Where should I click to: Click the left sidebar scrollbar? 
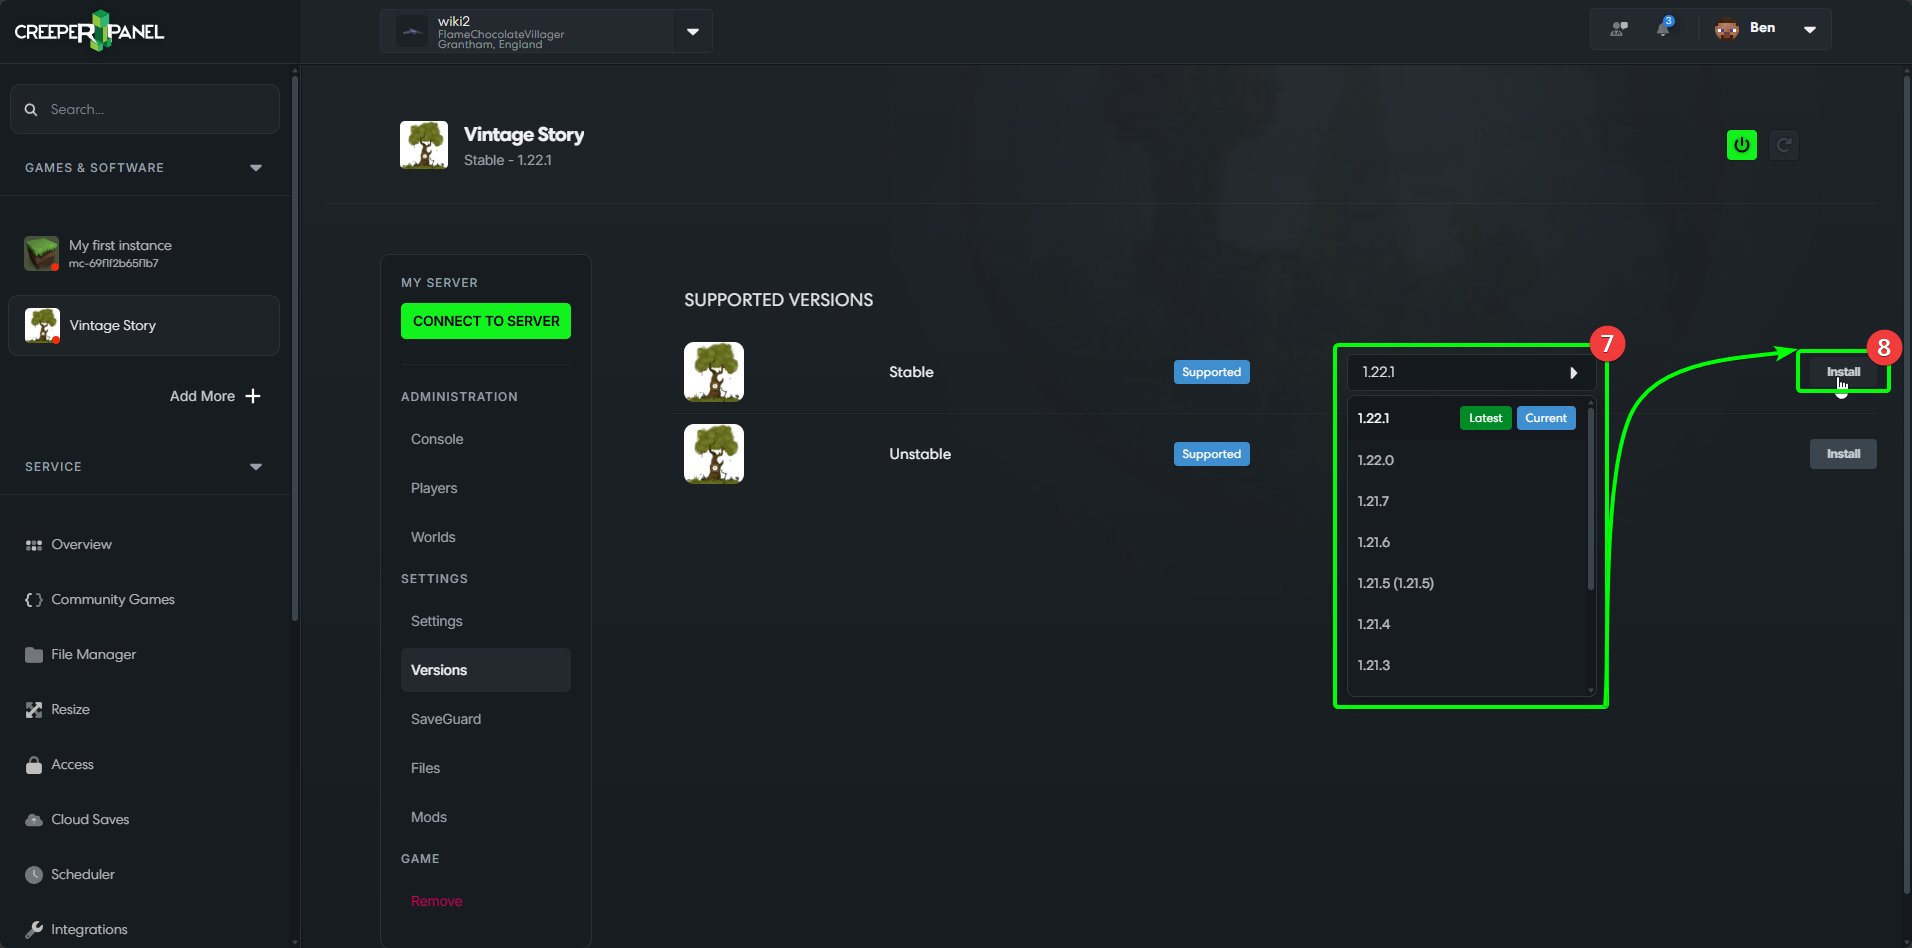click(x=295, y=348)
